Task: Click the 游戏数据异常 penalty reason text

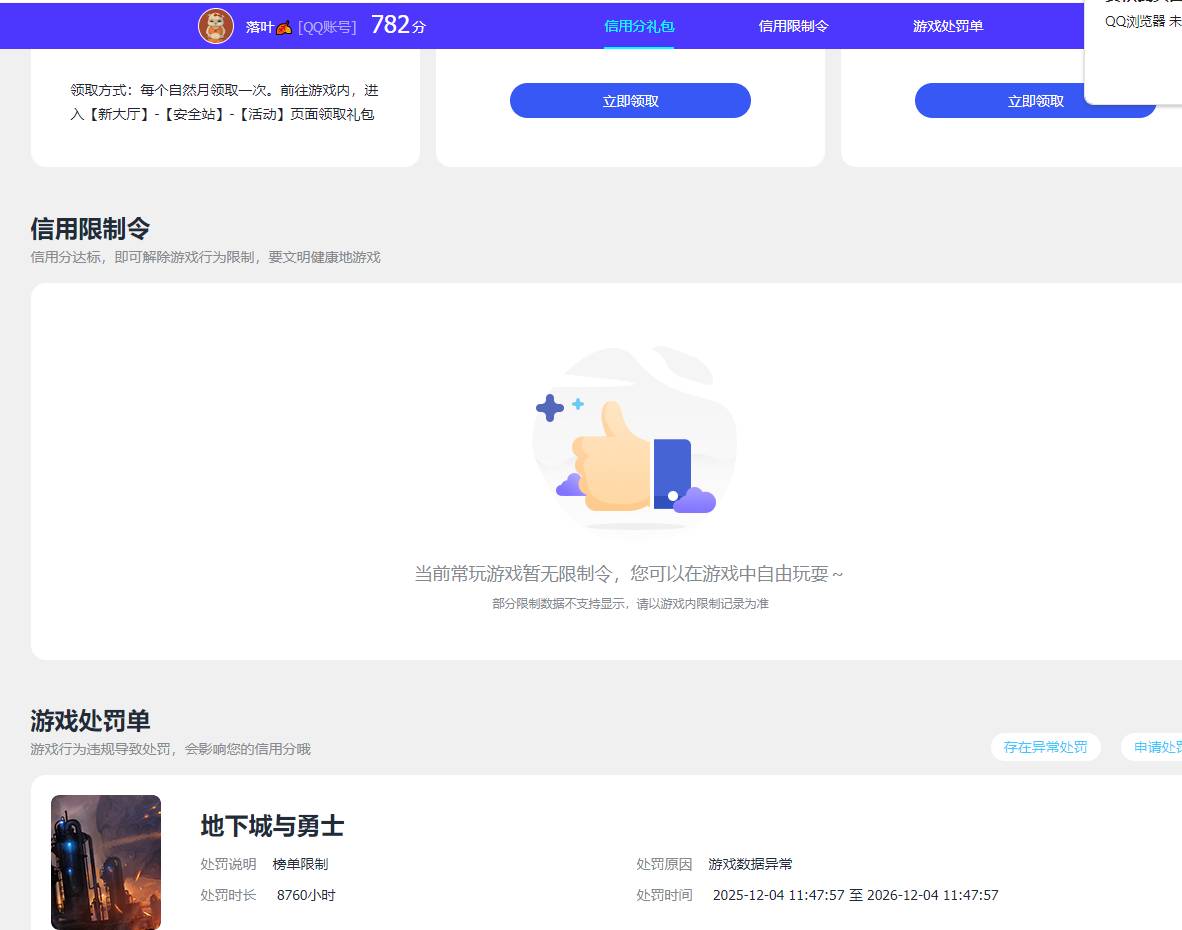Action: point(749,864)
